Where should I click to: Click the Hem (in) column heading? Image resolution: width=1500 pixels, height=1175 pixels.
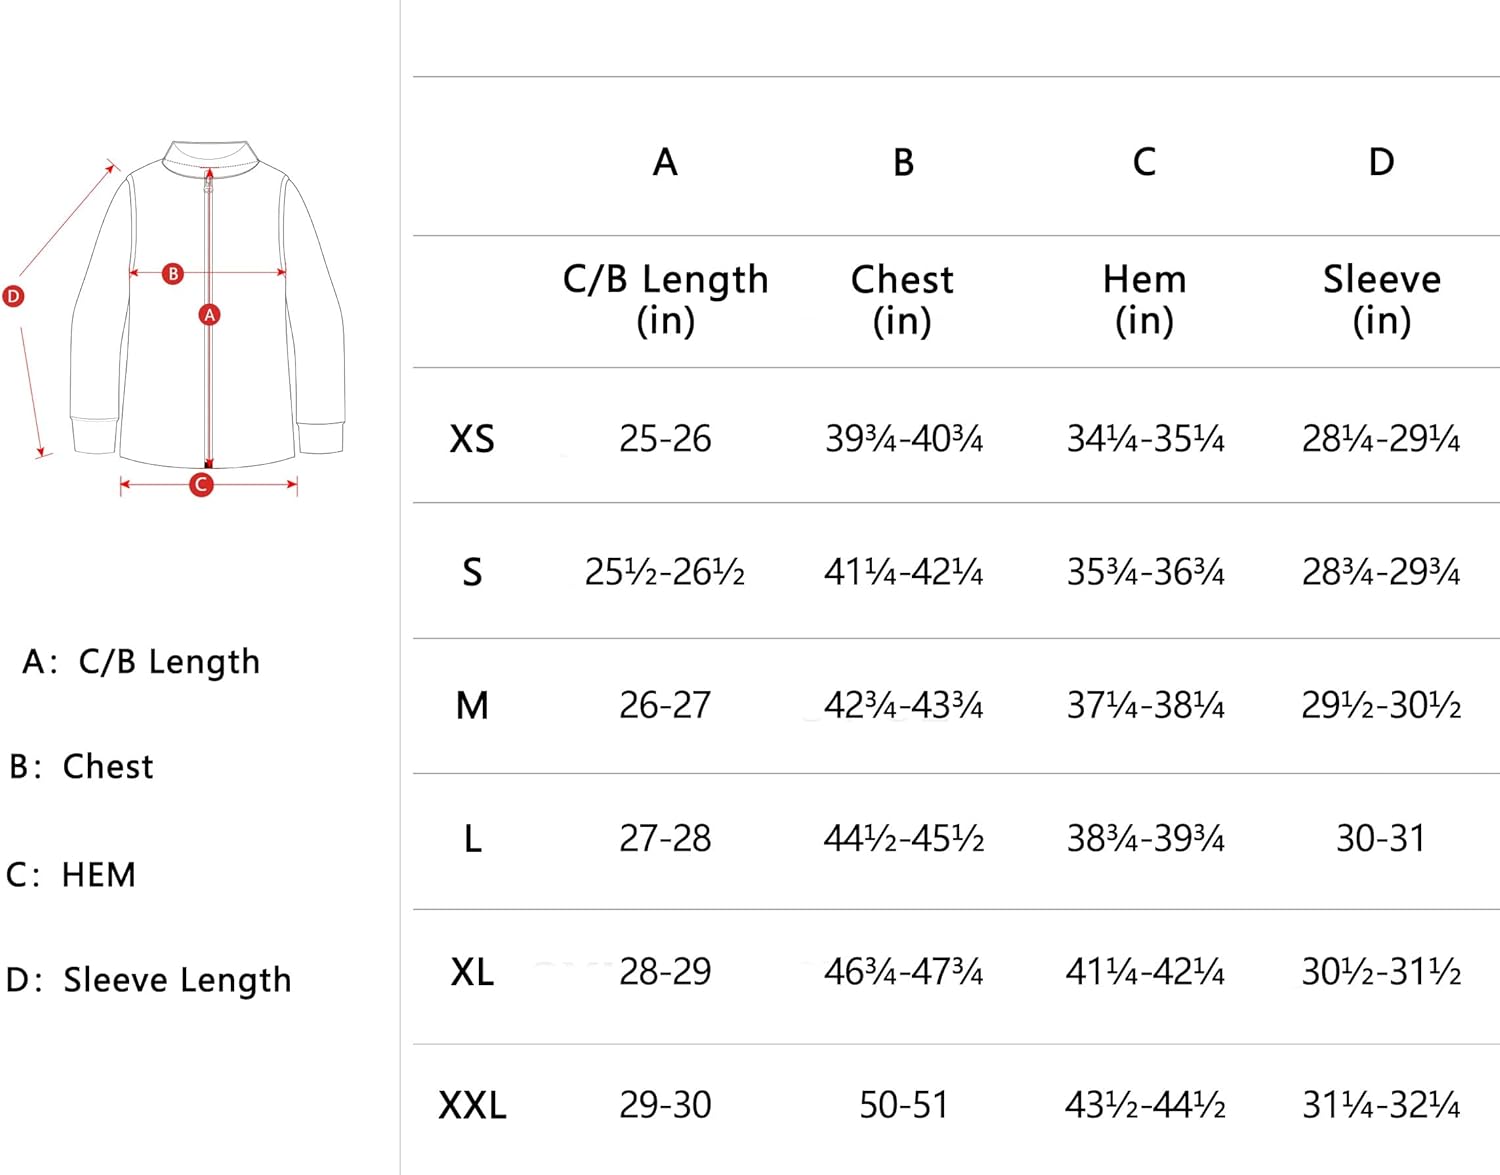tap(1145, 299)
